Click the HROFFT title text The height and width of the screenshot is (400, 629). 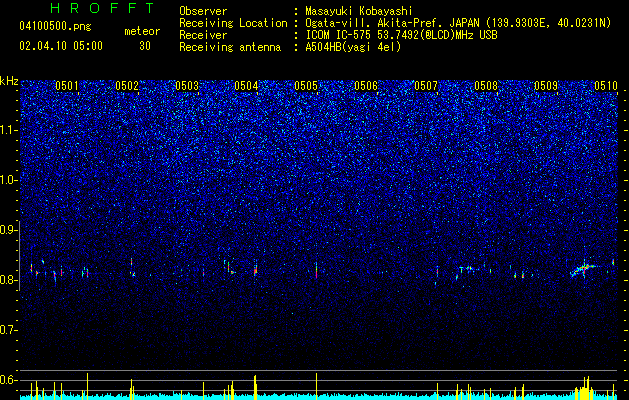(103, 8)
